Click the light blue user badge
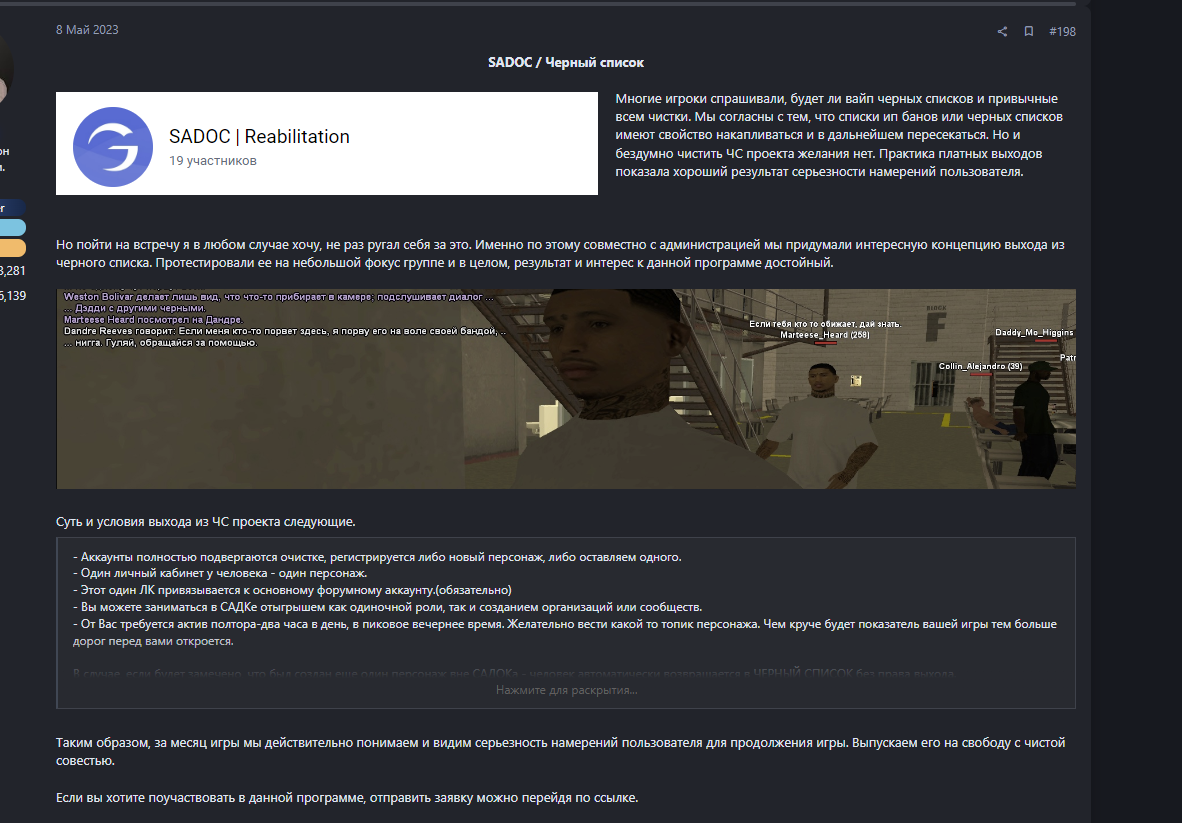Screen dimensions: 1182x823 coord(12,228)
